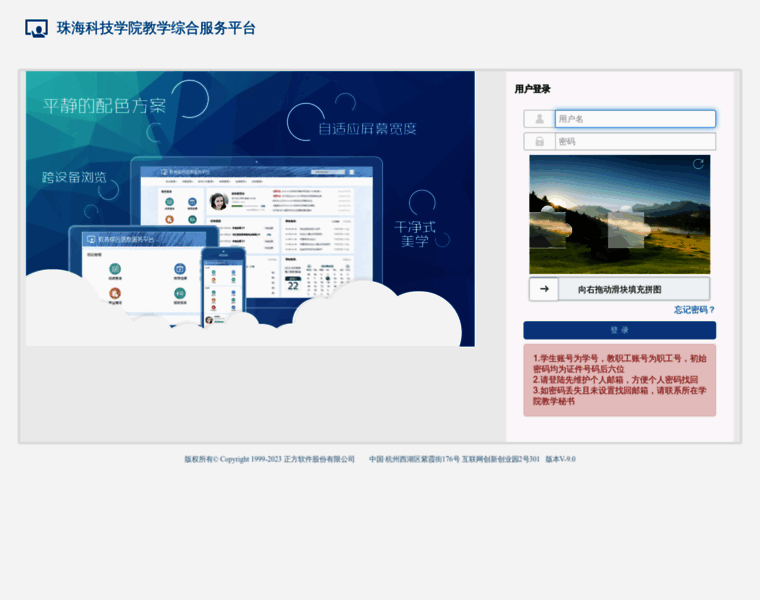Click the 向右拖动滑块填充拼图 slider track

coord(619,289)
